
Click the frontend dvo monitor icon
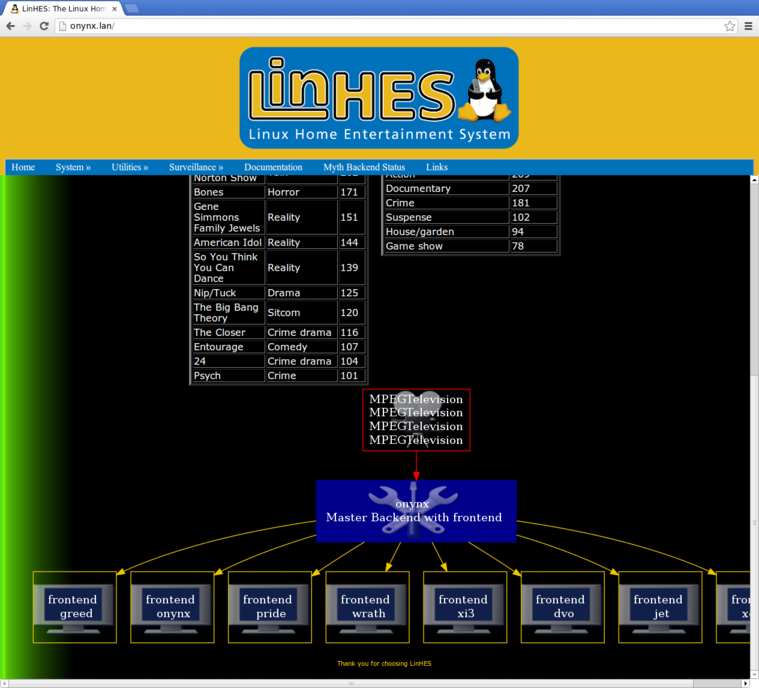tap(562, 607)
